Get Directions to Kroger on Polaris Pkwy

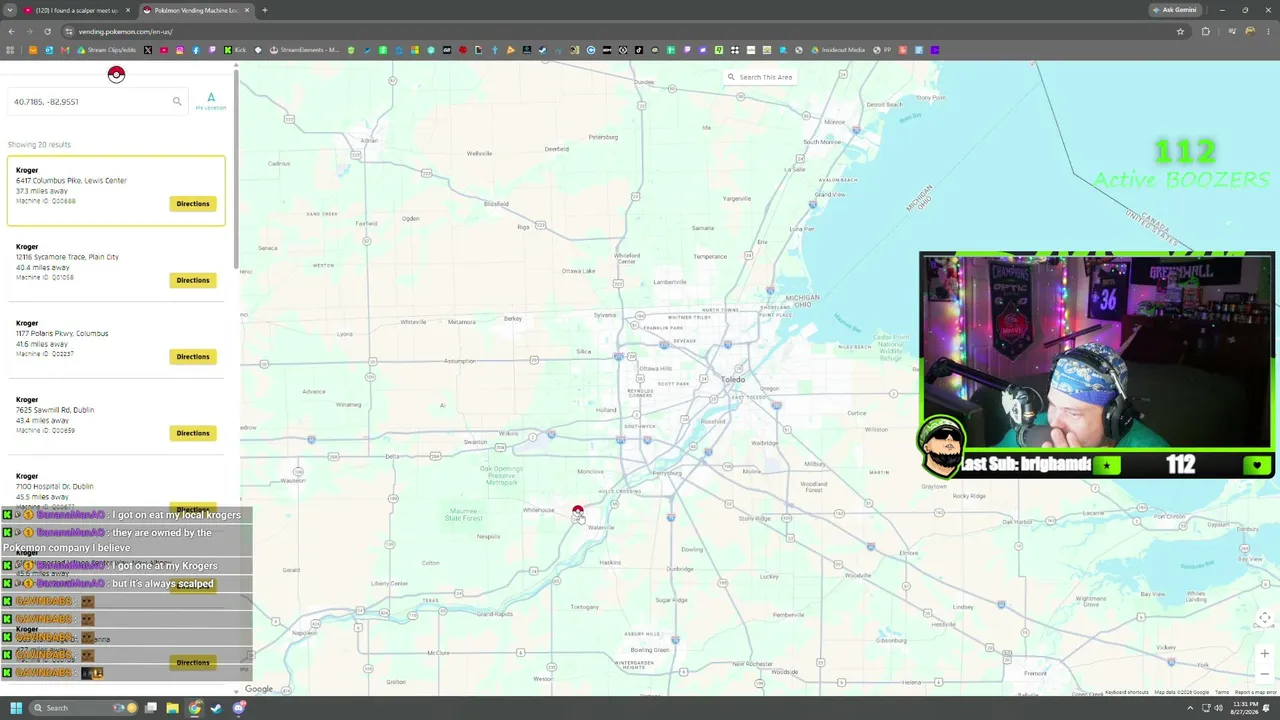(193, 357)
